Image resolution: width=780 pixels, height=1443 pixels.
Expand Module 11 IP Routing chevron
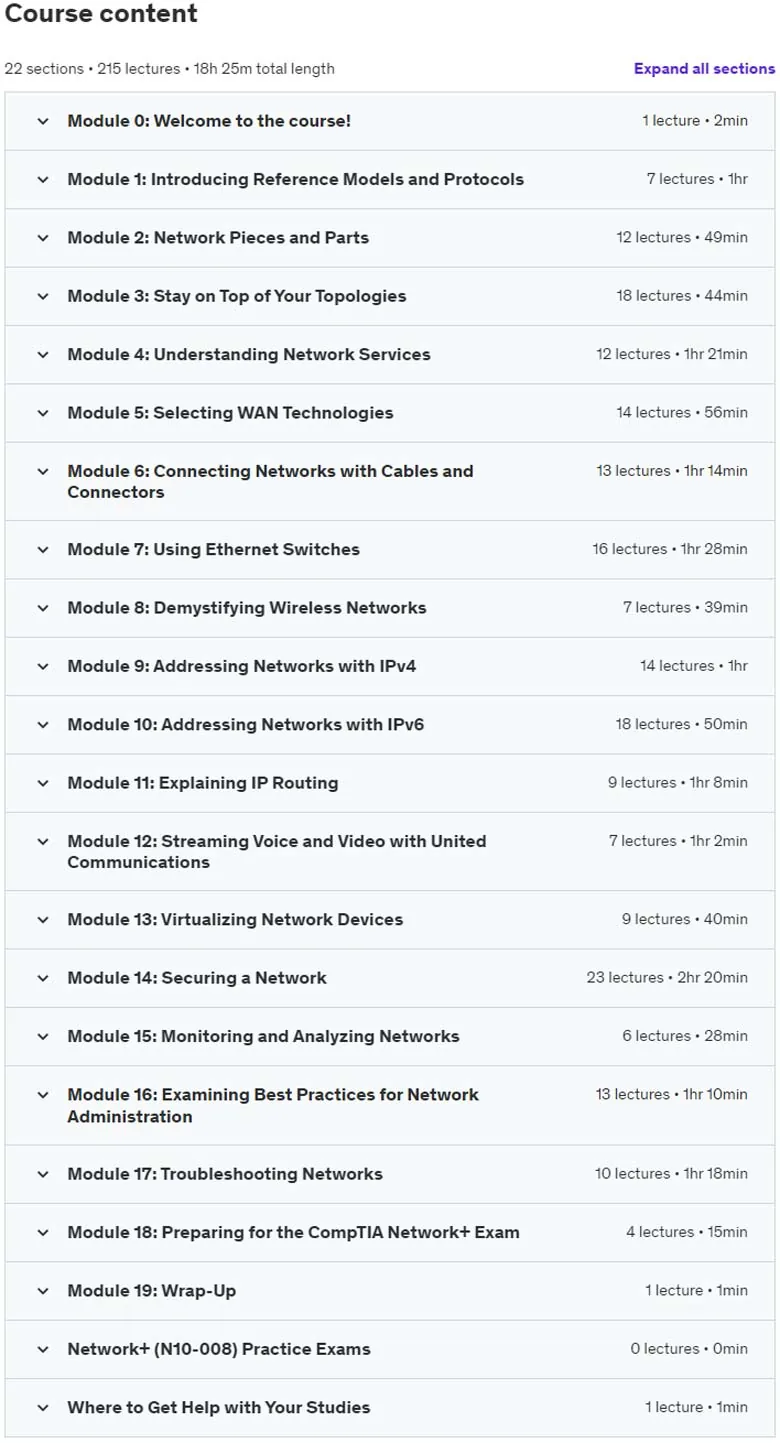click(42, 783)
